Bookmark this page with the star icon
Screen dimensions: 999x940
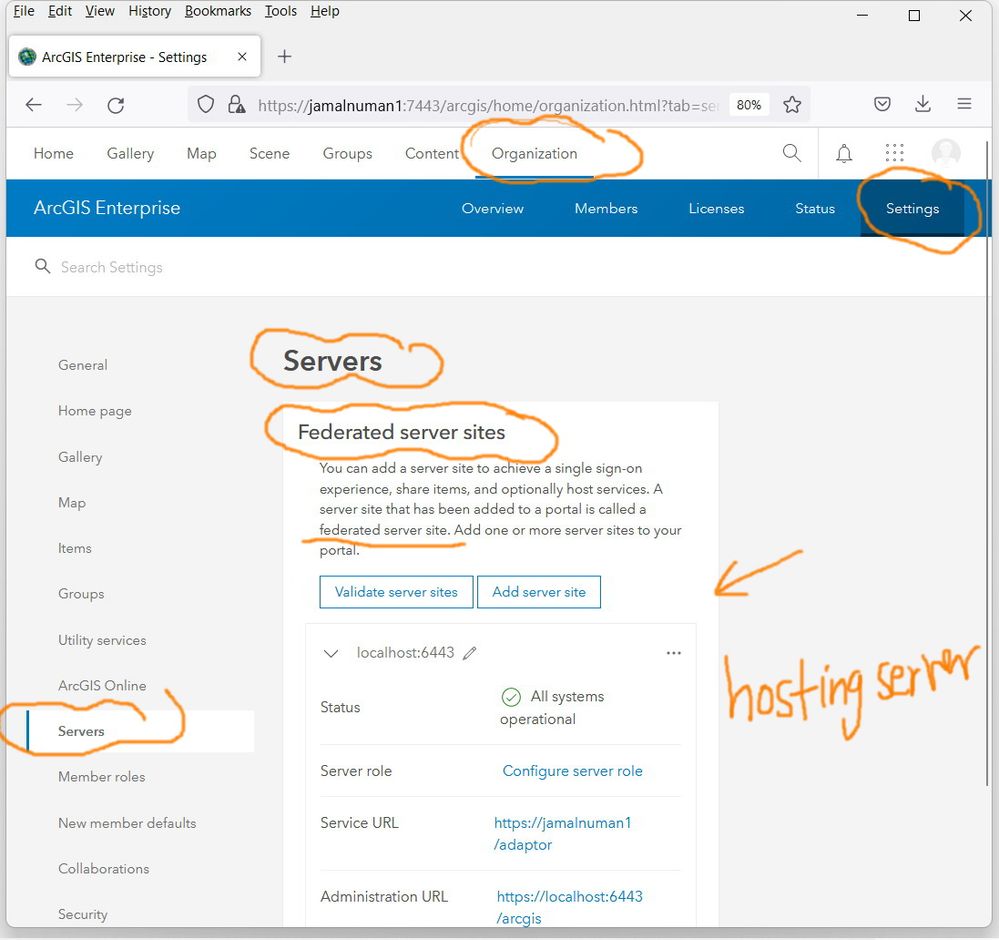792,105
